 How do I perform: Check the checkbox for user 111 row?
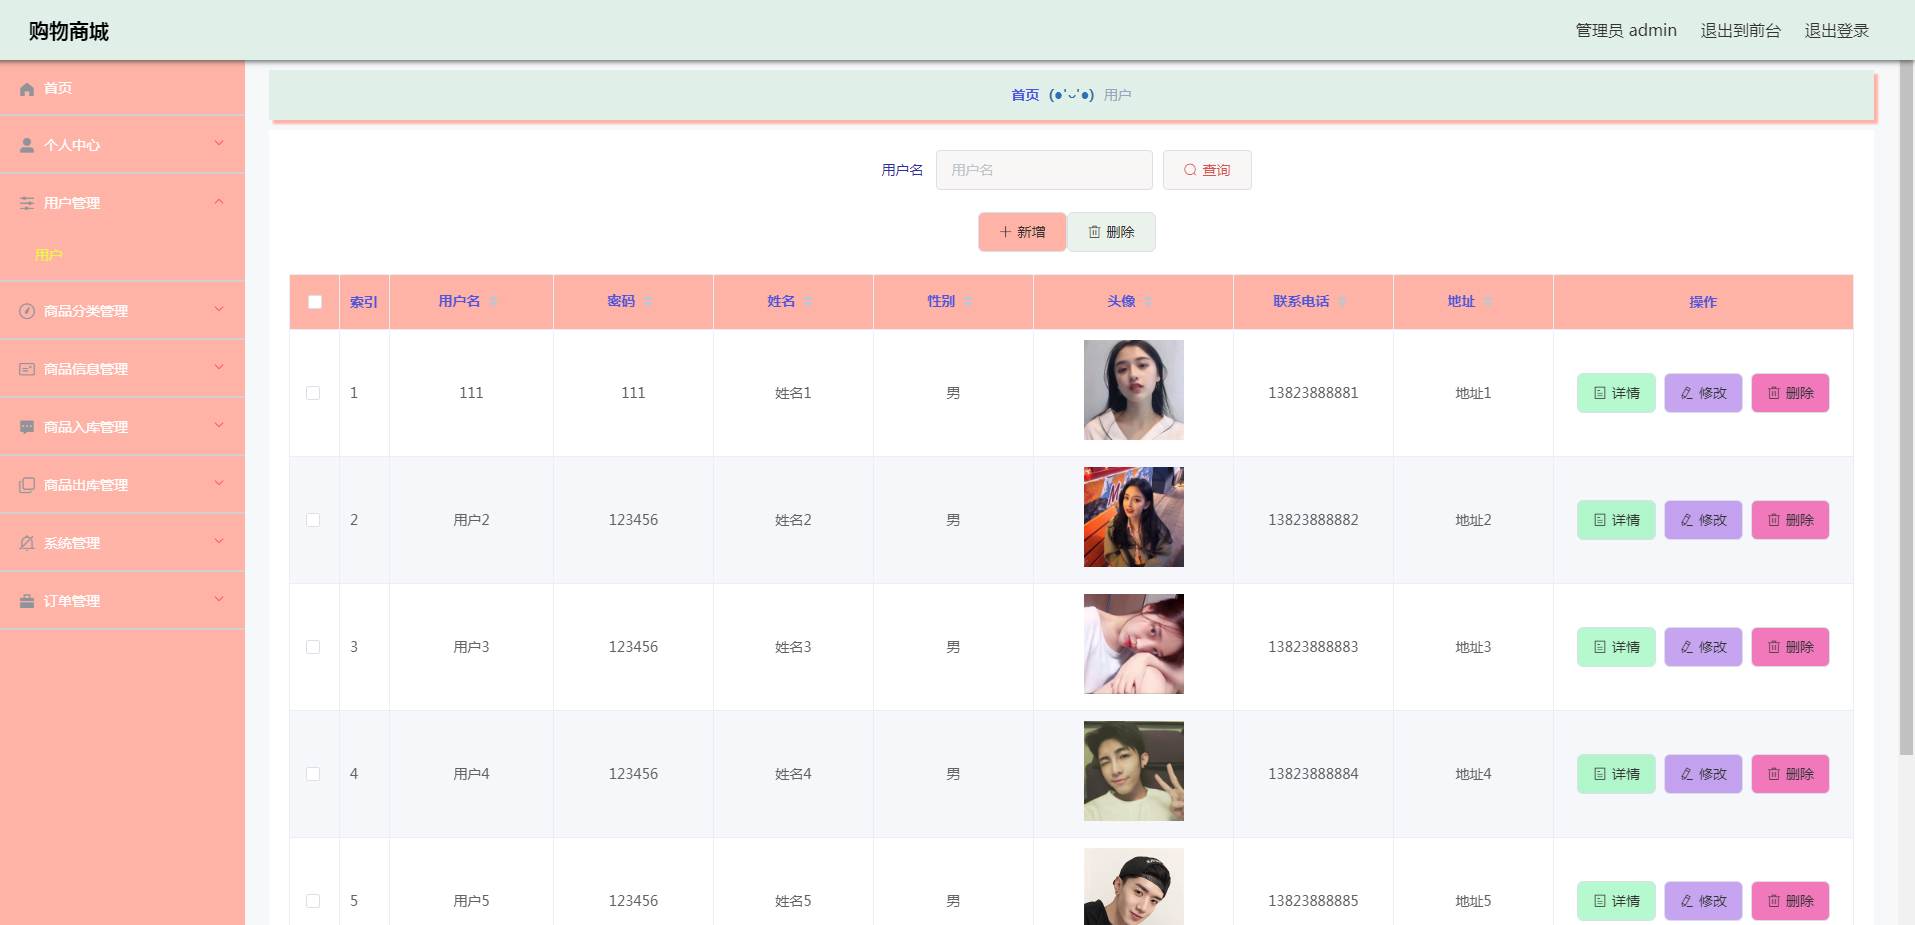pyautogui.click(x=313, y=394)
